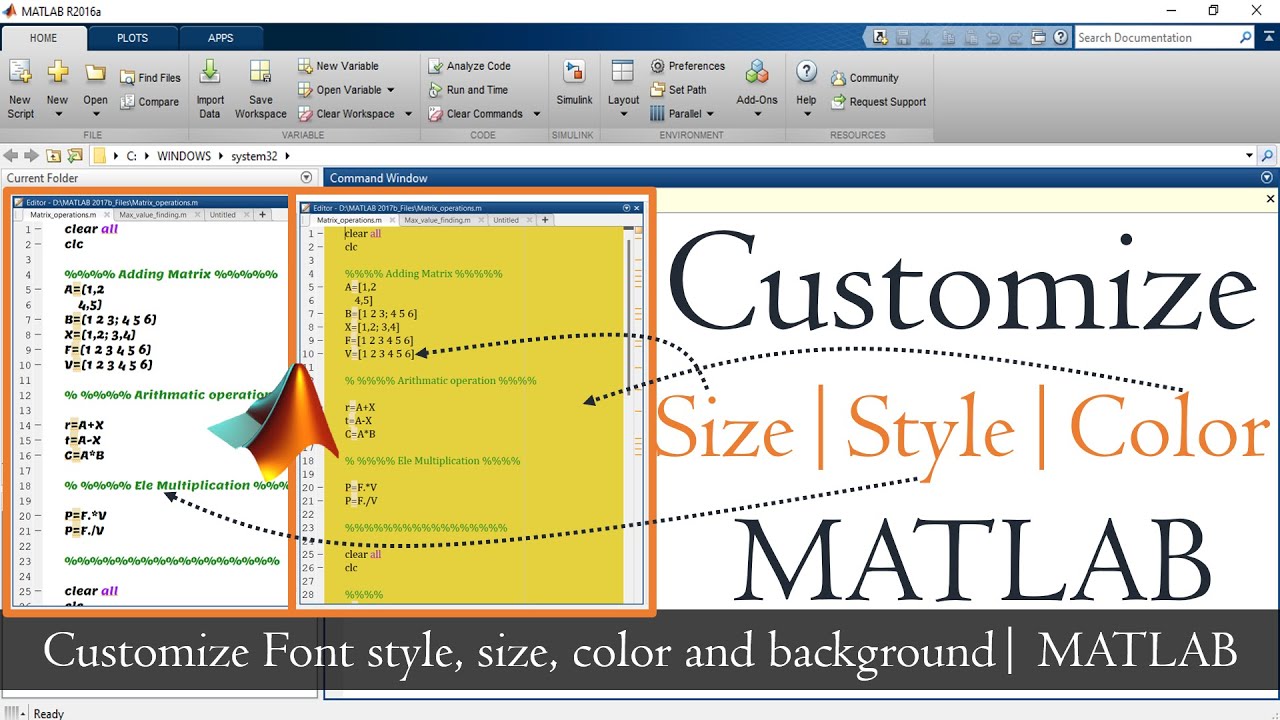
Task: Launch the Compare tool
Action: [150, 102]
